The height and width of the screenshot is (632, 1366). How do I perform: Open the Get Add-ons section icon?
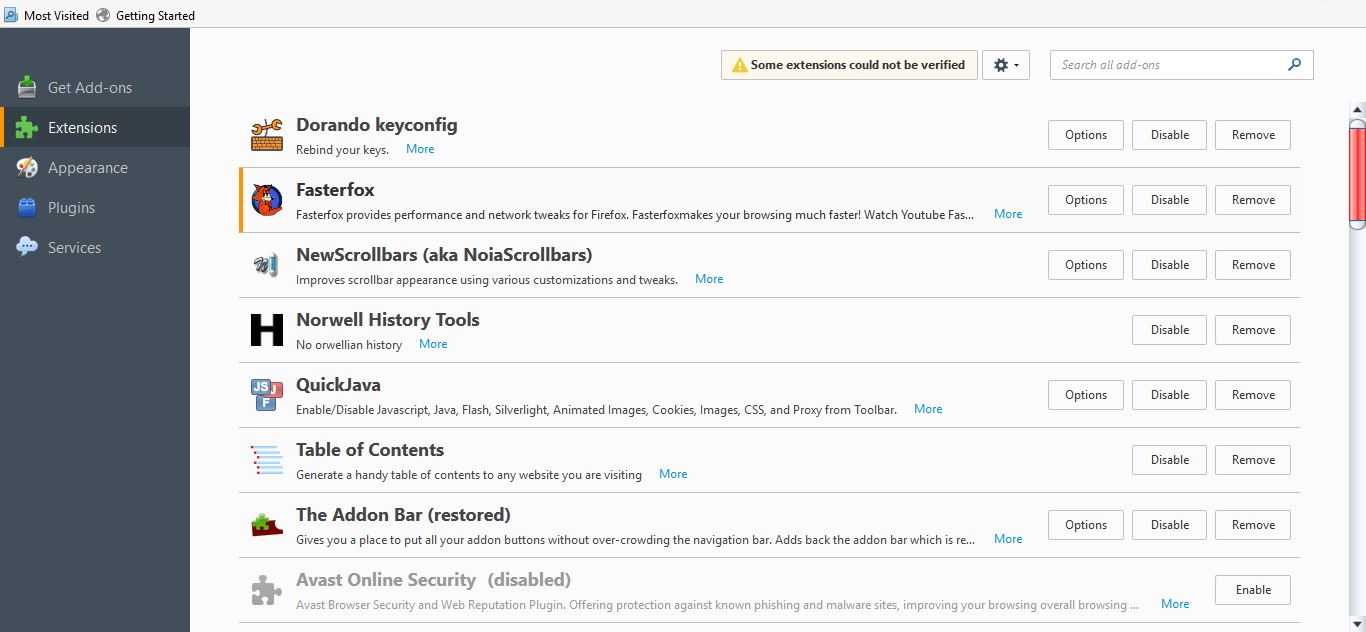pos(26,87)
